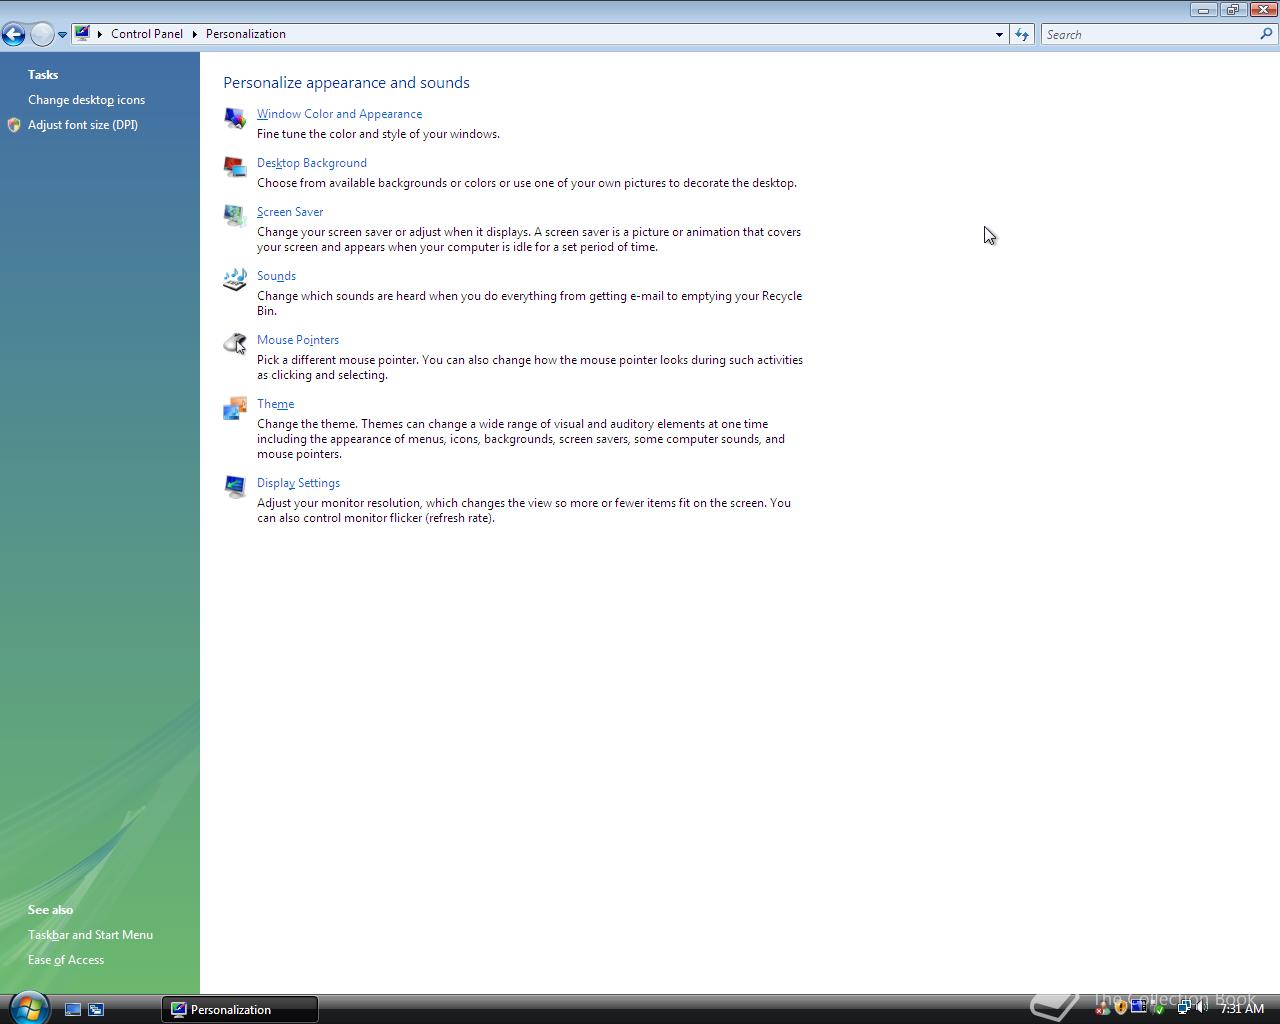Image resolution: width=1280 pixels, height=1024 pixels.
Task: Open the Display Settings link
Action: click(298, 483)
